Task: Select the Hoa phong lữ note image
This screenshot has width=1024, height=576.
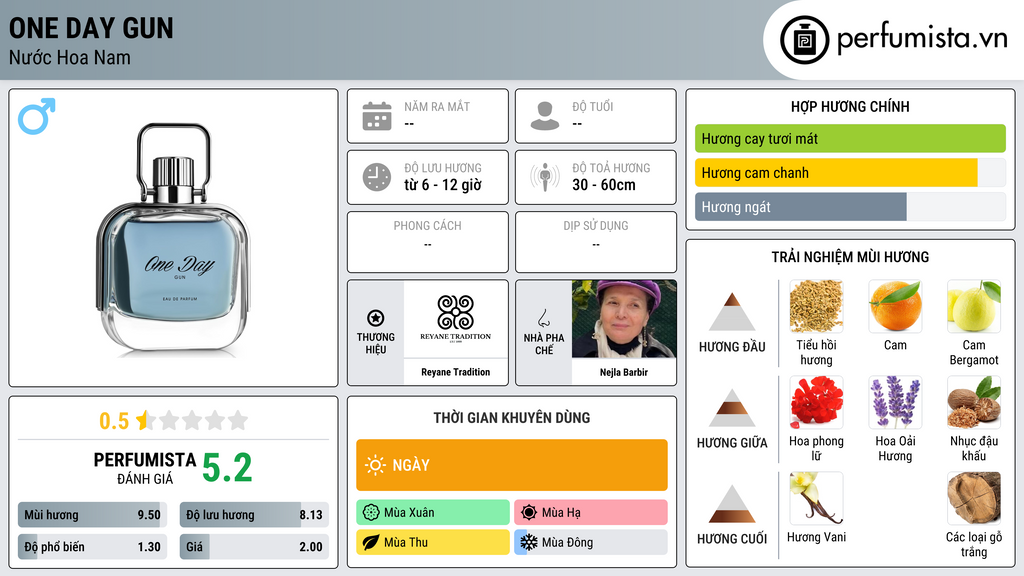Action: pos(816,402)
